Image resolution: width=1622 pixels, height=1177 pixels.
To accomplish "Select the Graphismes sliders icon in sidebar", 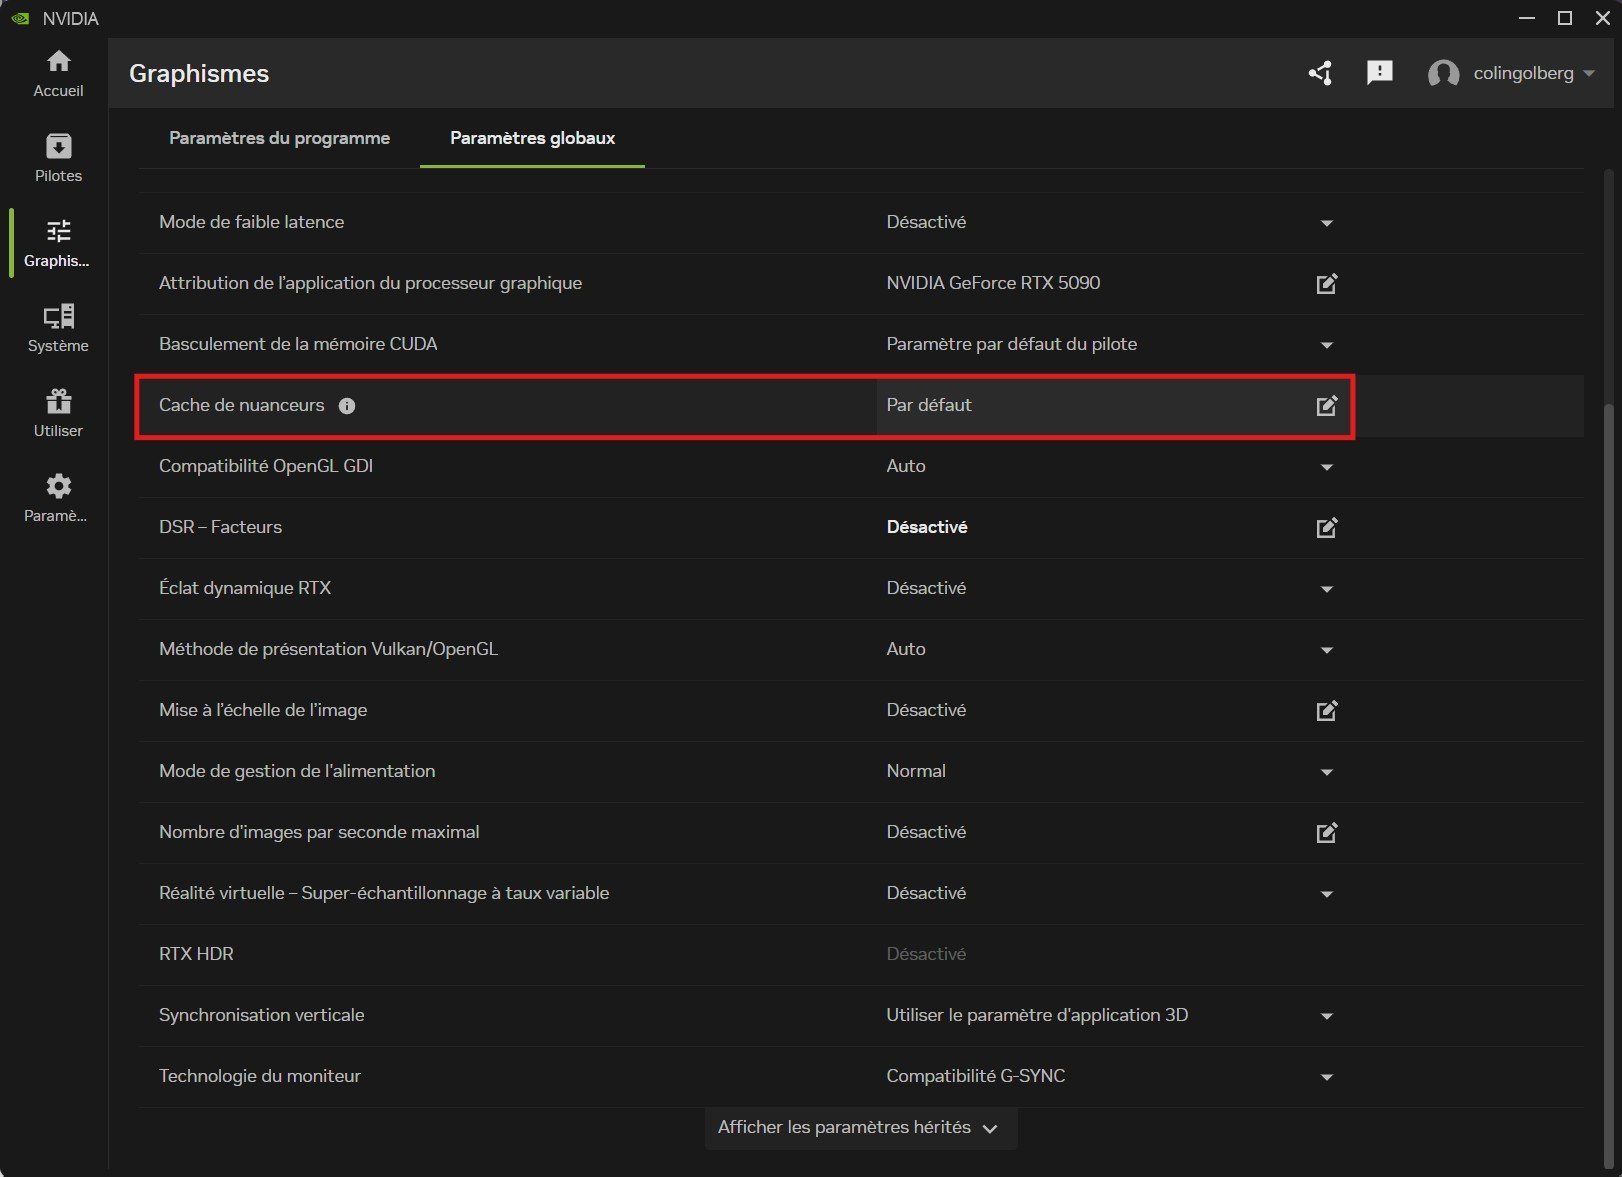I will pyautogui.click(x=59, y=231).
